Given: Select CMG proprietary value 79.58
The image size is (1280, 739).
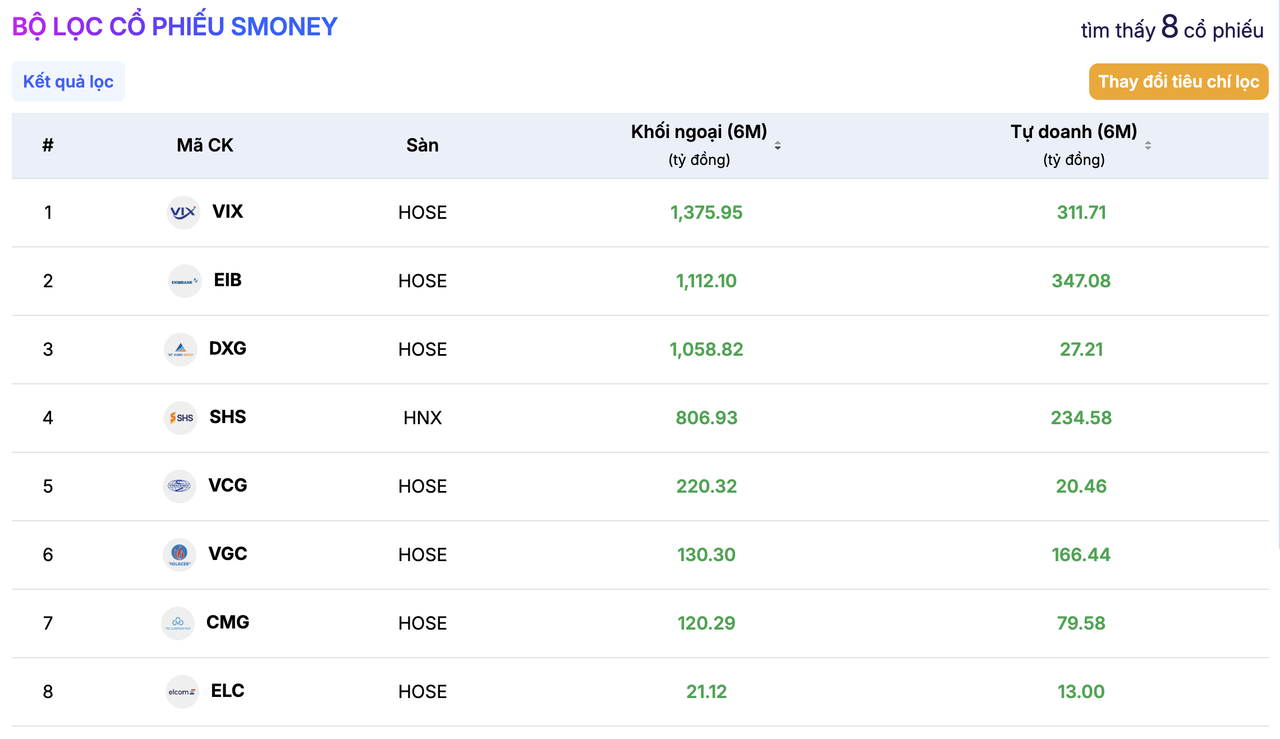Looking at the screenshot, I should tap(1081, 624).
